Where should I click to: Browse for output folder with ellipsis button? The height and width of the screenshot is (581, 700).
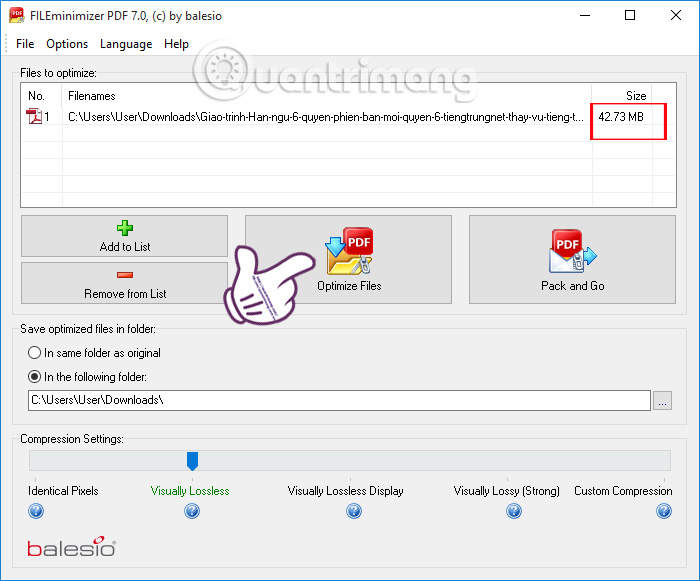662,400
